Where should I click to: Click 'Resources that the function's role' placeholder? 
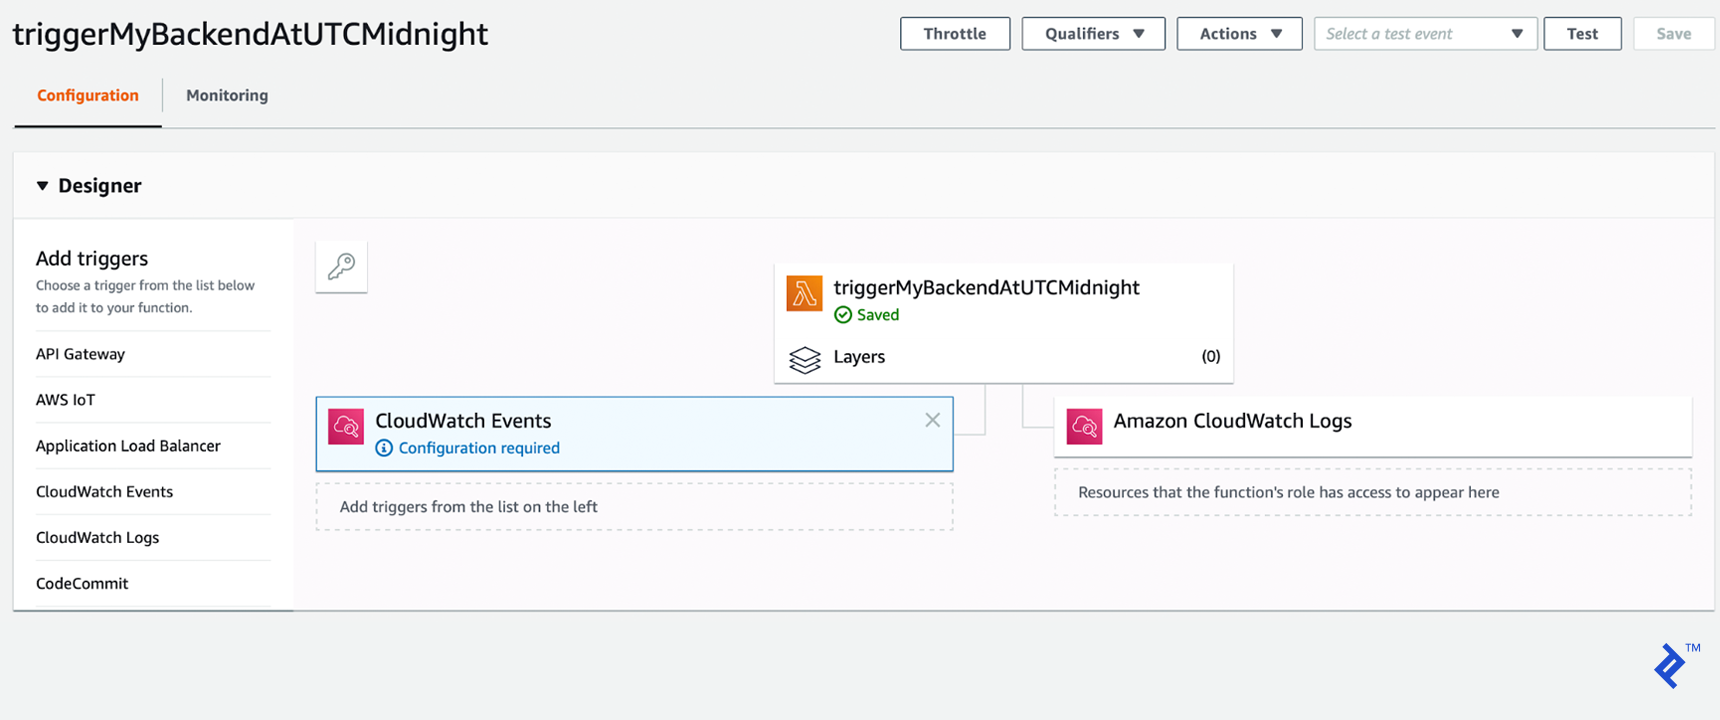[x=1373, y=492]
